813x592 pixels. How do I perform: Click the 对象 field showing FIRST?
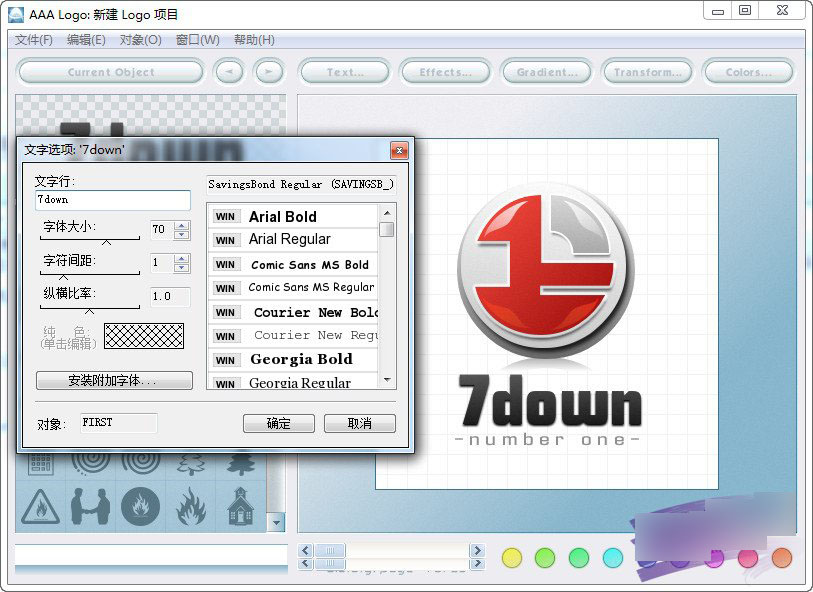coord(119,422)
